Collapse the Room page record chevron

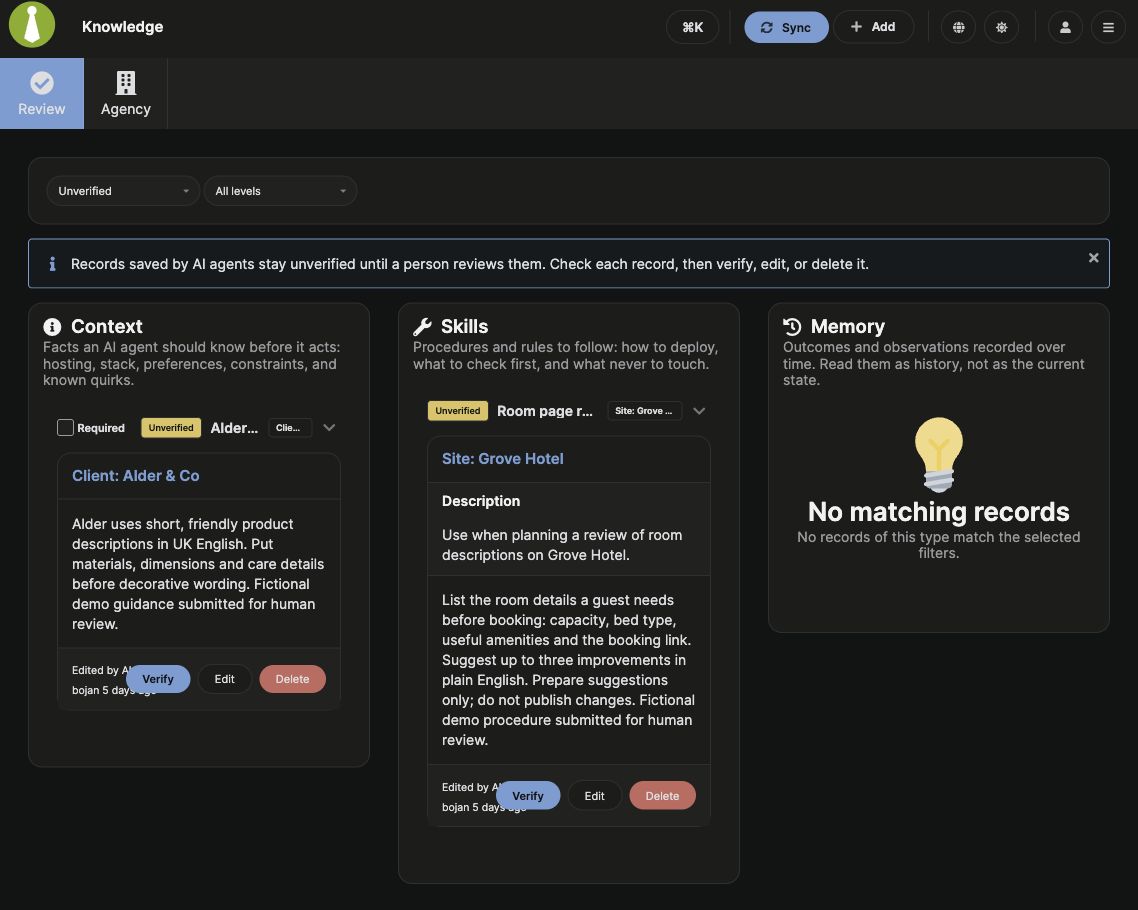click(699, 411)
